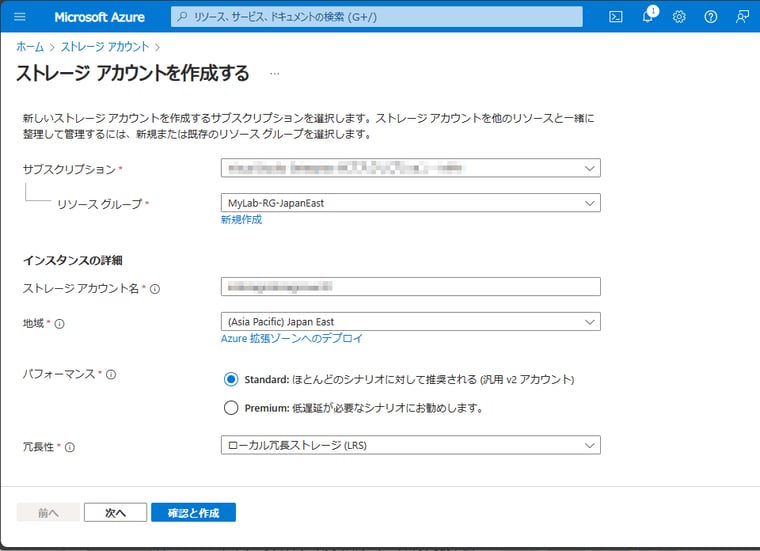Select the Premium performance option
This screenshot has width=760, height=551.
point(231,408)
